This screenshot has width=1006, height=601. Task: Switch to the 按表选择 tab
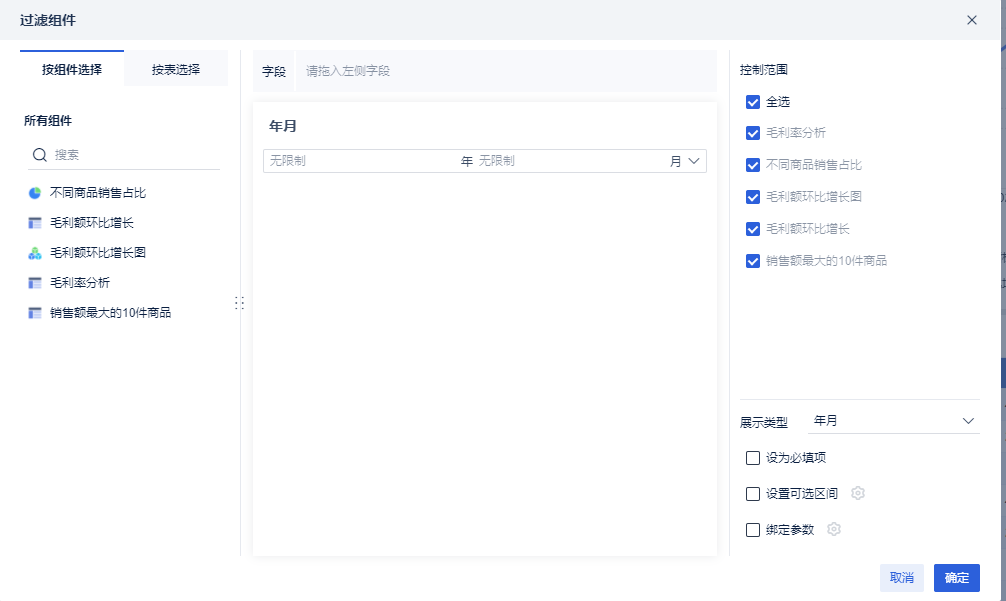click(x=176, y=70)
